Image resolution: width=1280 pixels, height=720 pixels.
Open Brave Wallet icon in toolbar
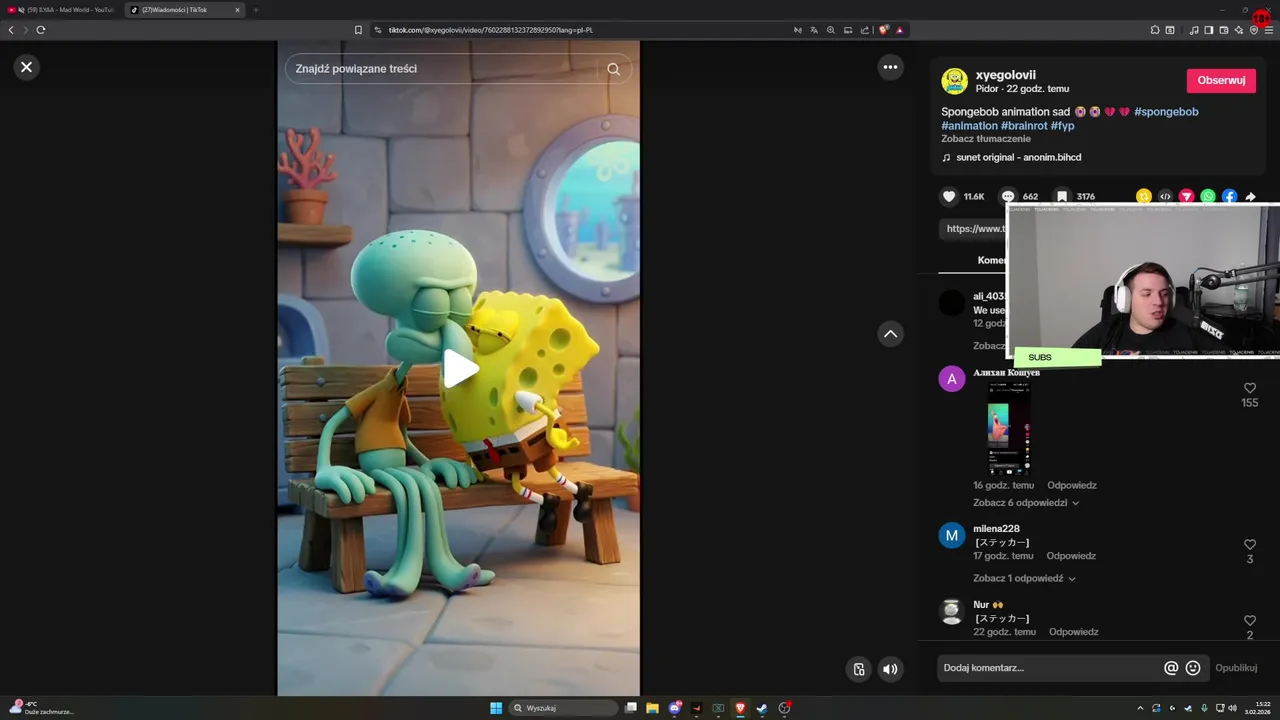click(1224, 30)
